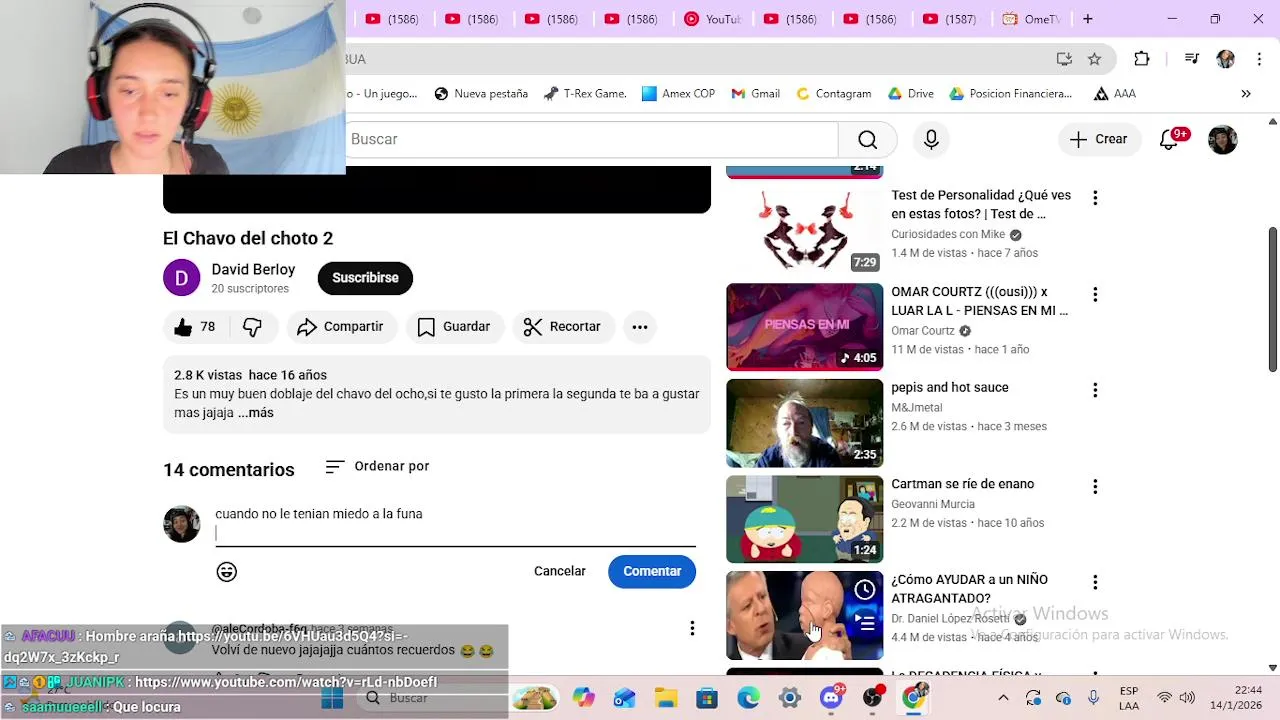
Task: Switch to the OmeTV tab
Action: click(1032, 19)
